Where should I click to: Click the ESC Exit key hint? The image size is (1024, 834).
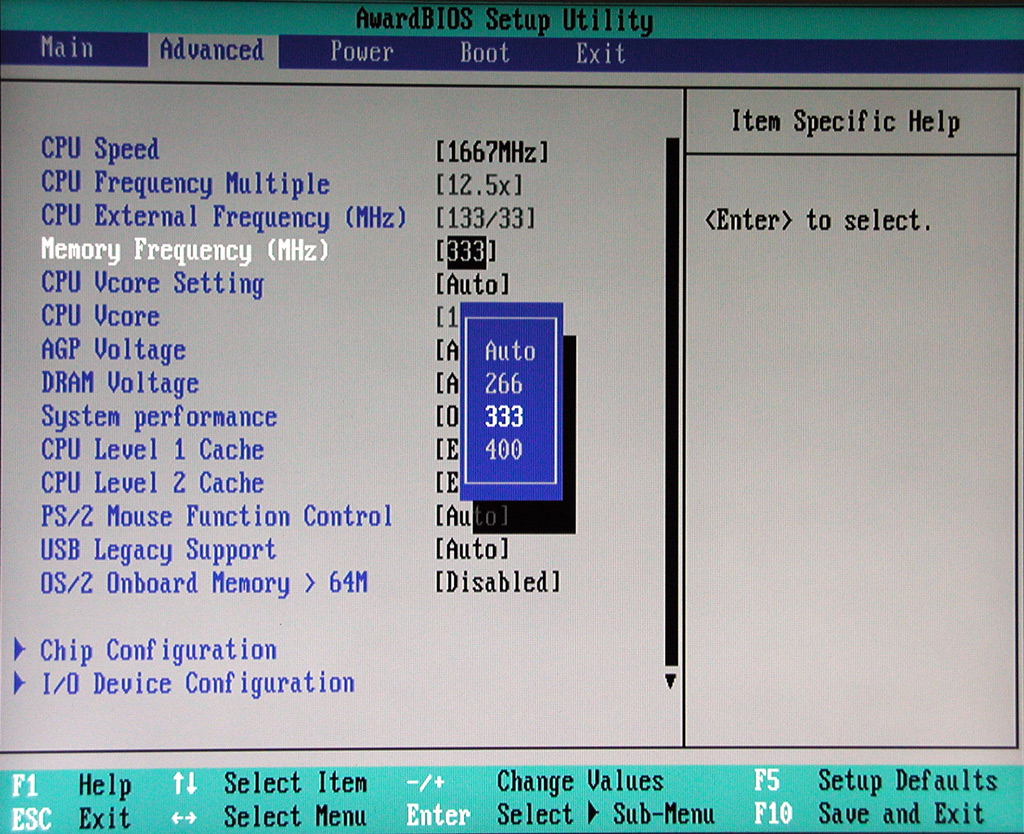point(71,818)
